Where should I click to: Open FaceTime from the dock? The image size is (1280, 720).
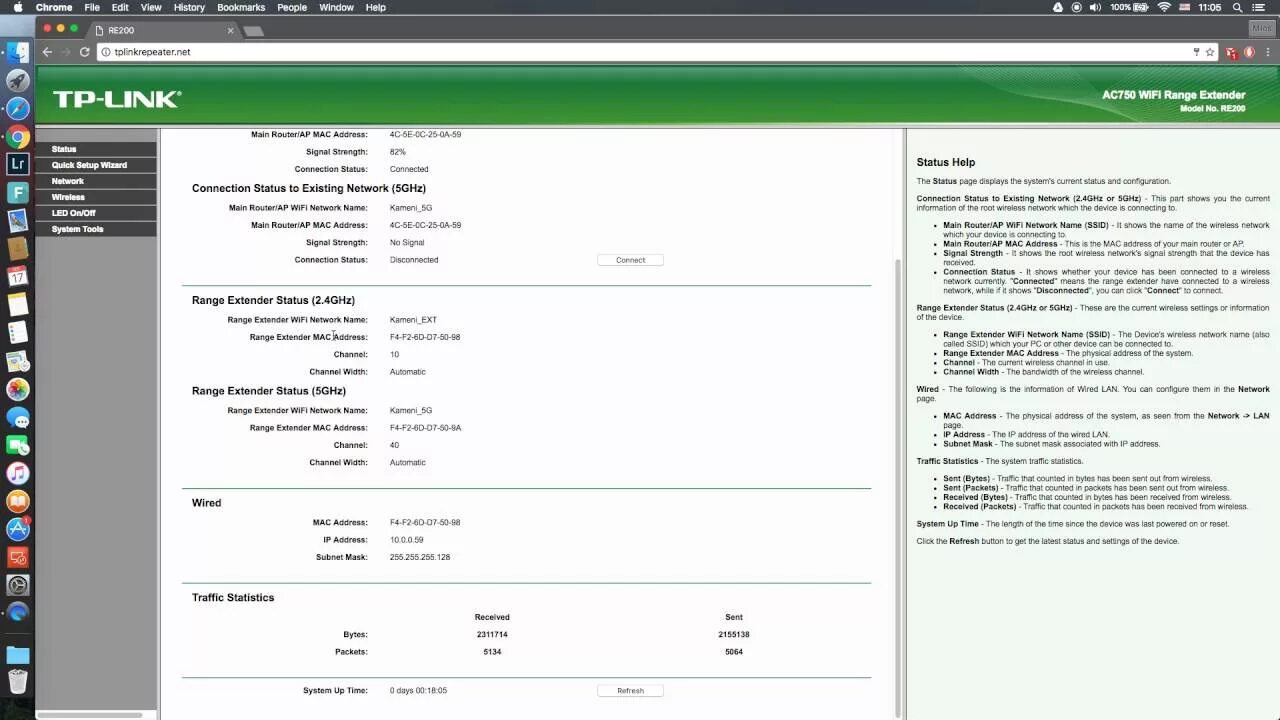(17, 445)
